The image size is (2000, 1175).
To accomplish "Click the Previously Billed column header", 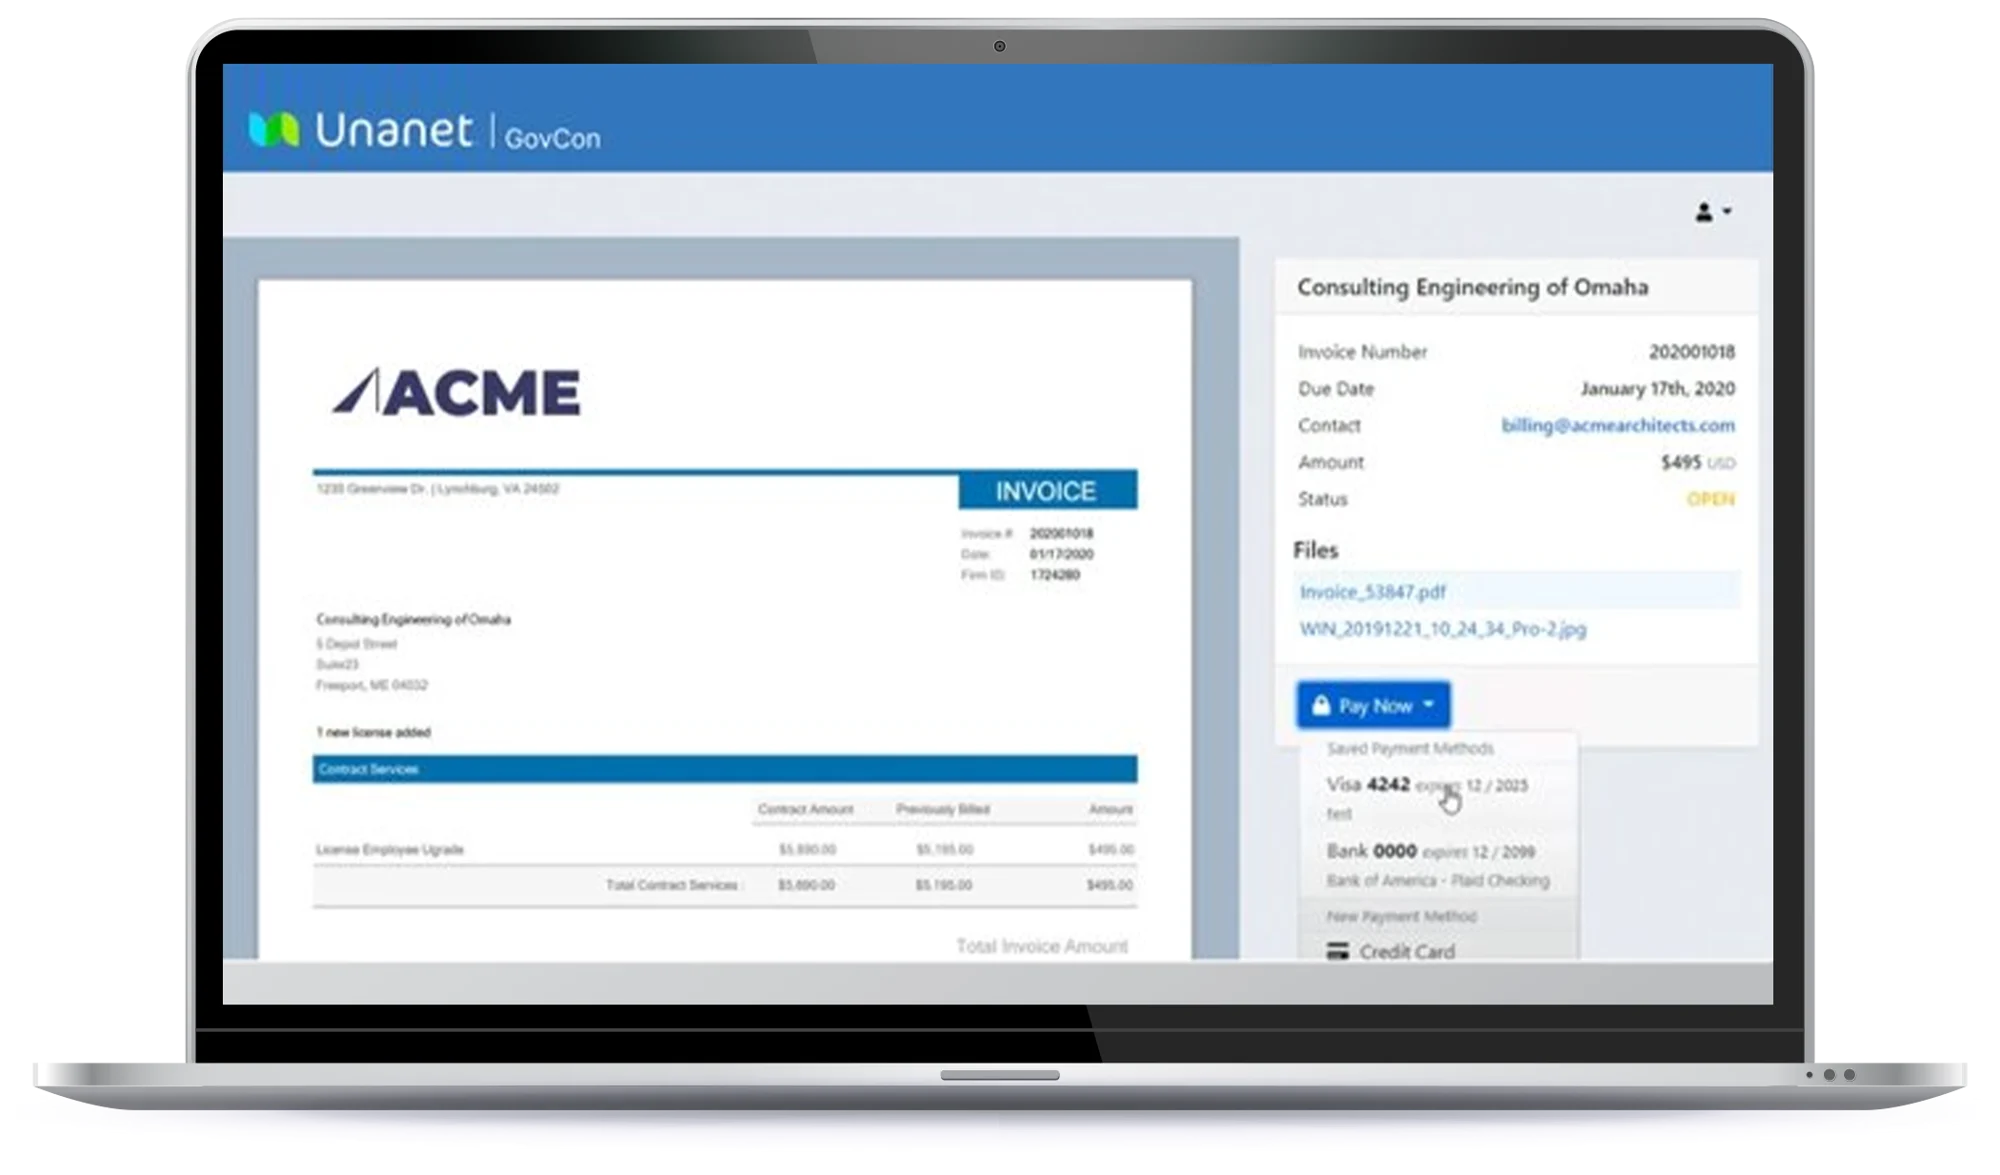I will coord(942,809).
